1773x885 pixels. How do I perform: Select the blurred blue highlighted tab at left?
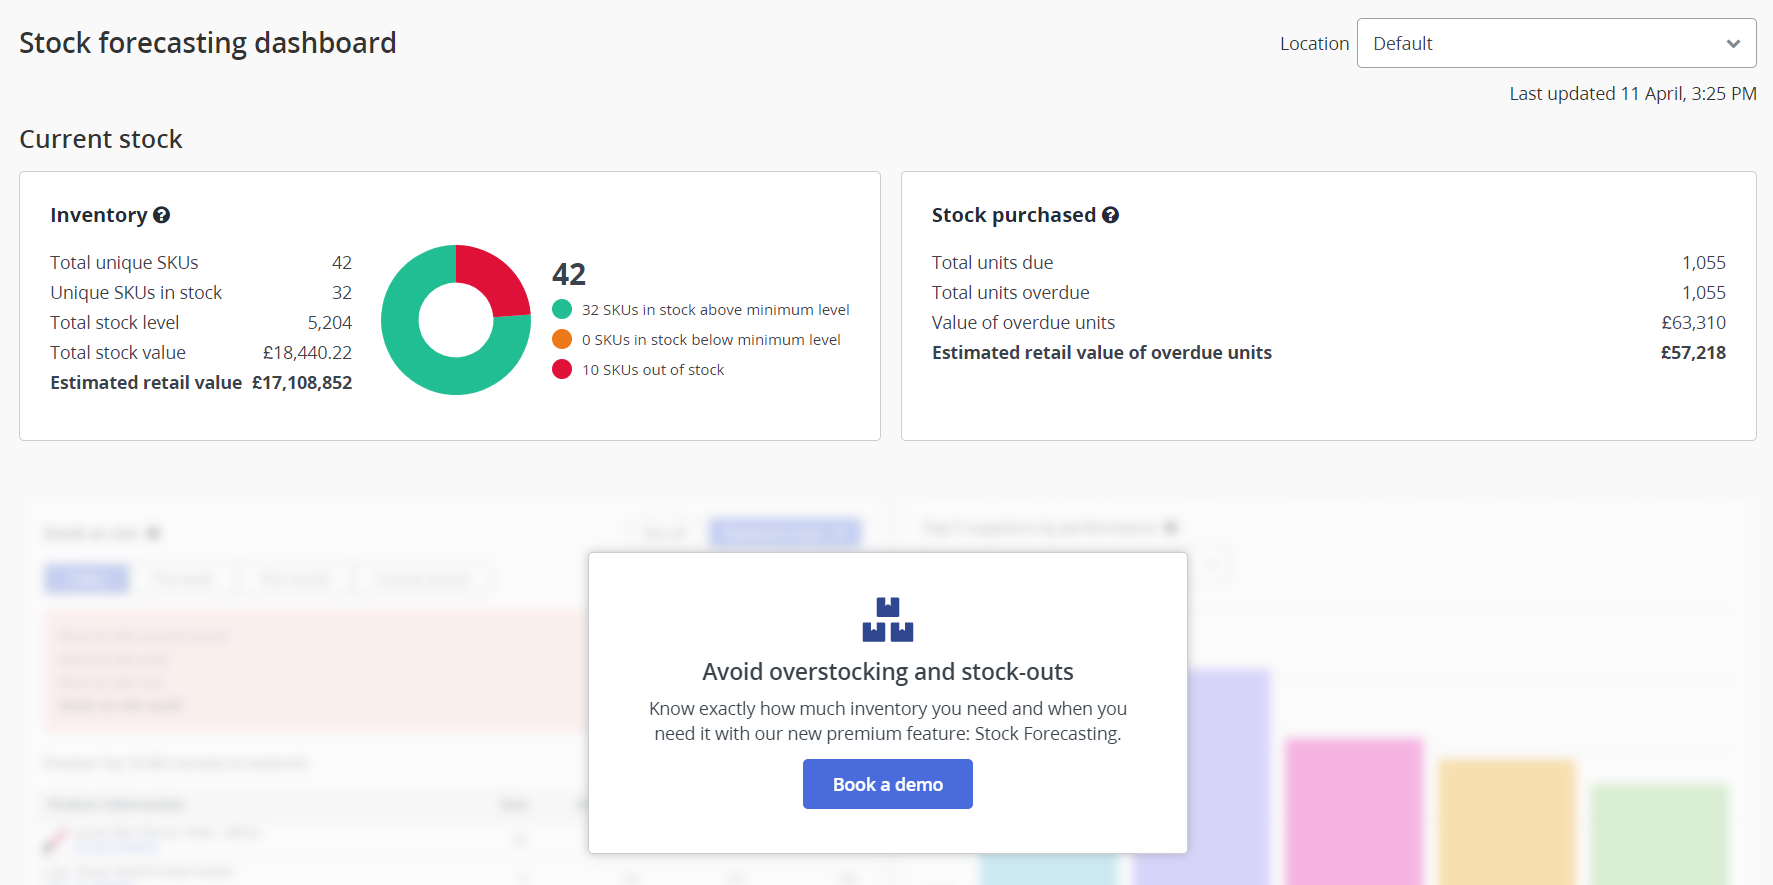tap(87, 578)
